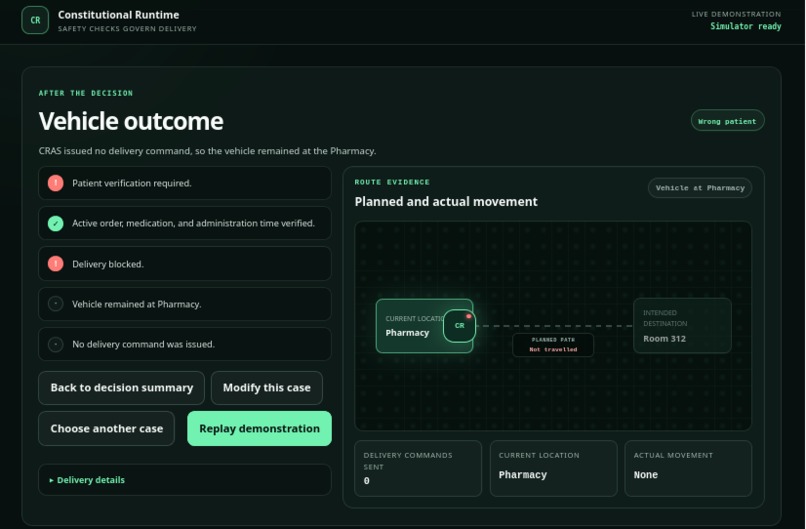Click the dot icon beside No delivery command was issued
This screenshot has width=806, height=529.
(56, 344)
